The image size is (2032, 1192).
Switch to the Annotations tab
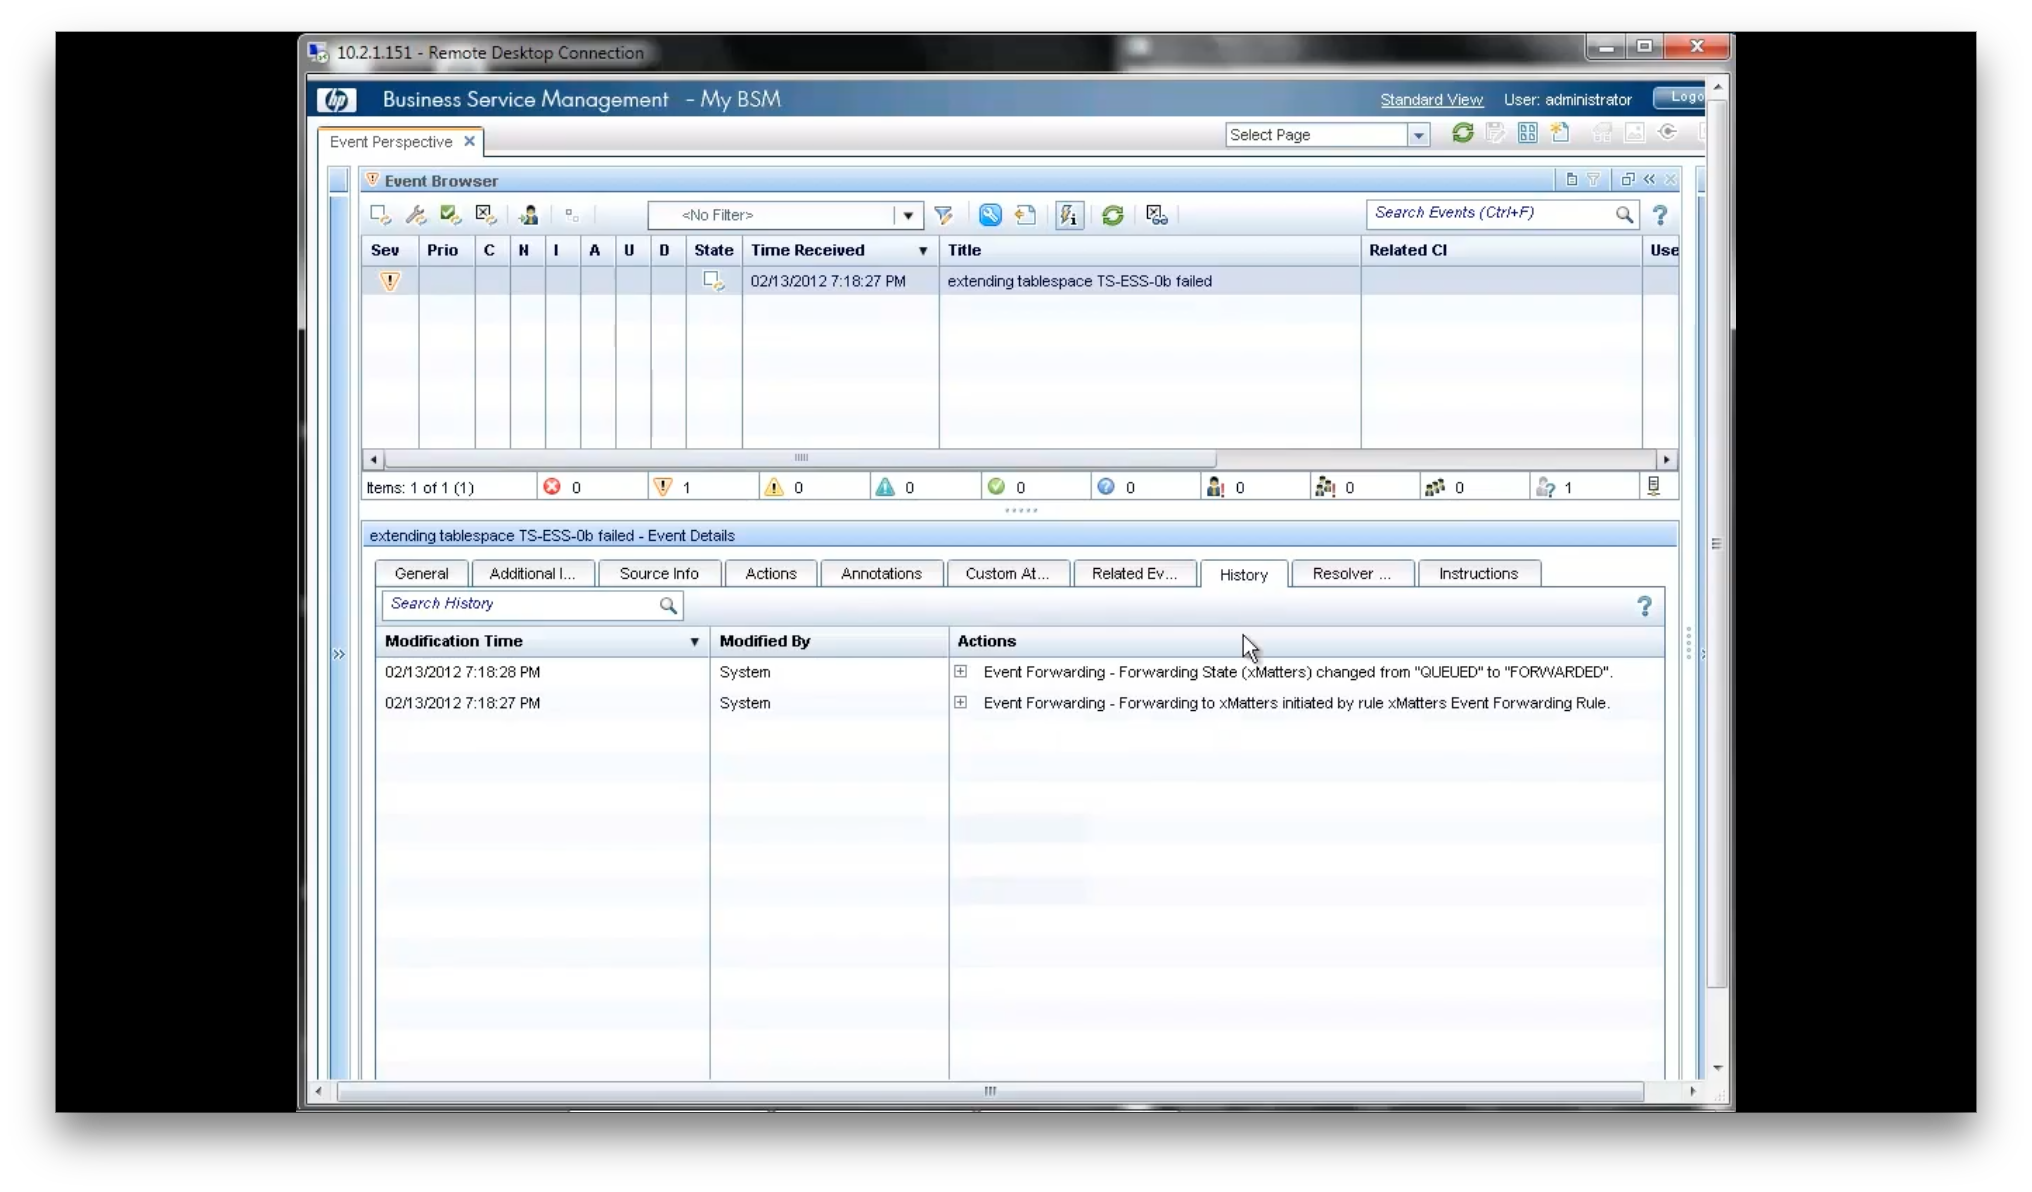tap(881, 573)
